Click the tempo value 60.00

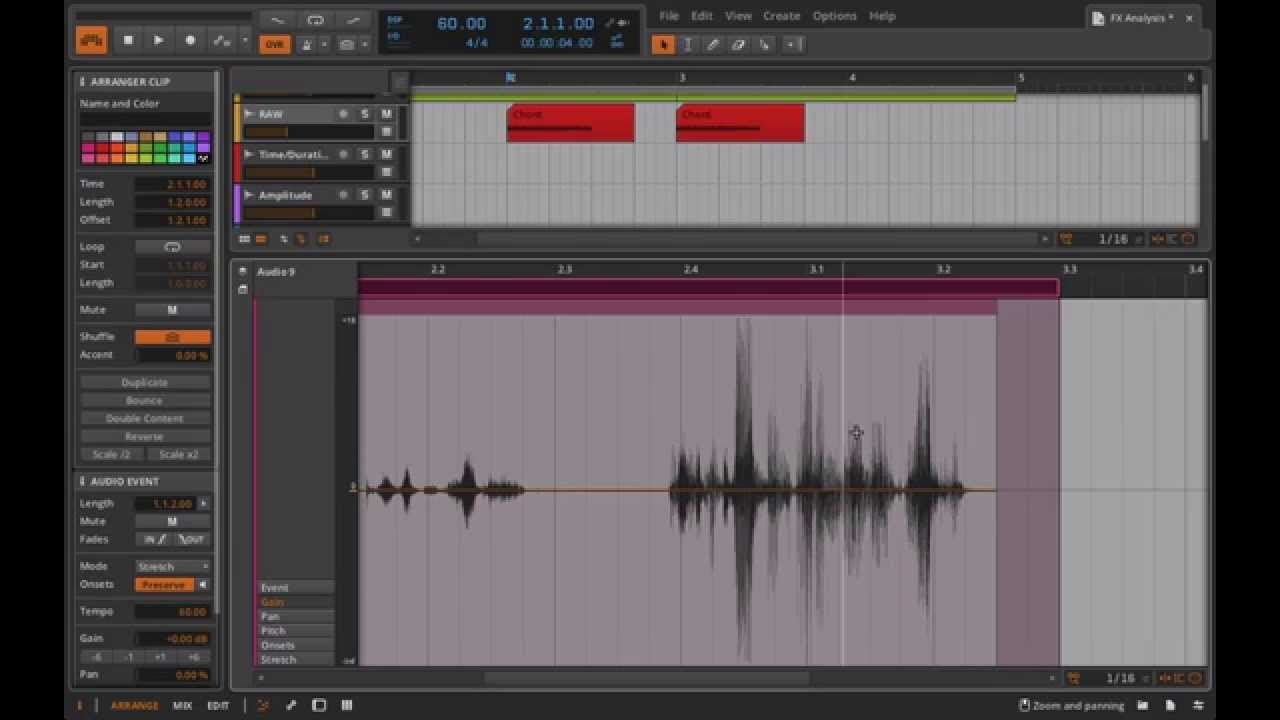tap(461, 24)
